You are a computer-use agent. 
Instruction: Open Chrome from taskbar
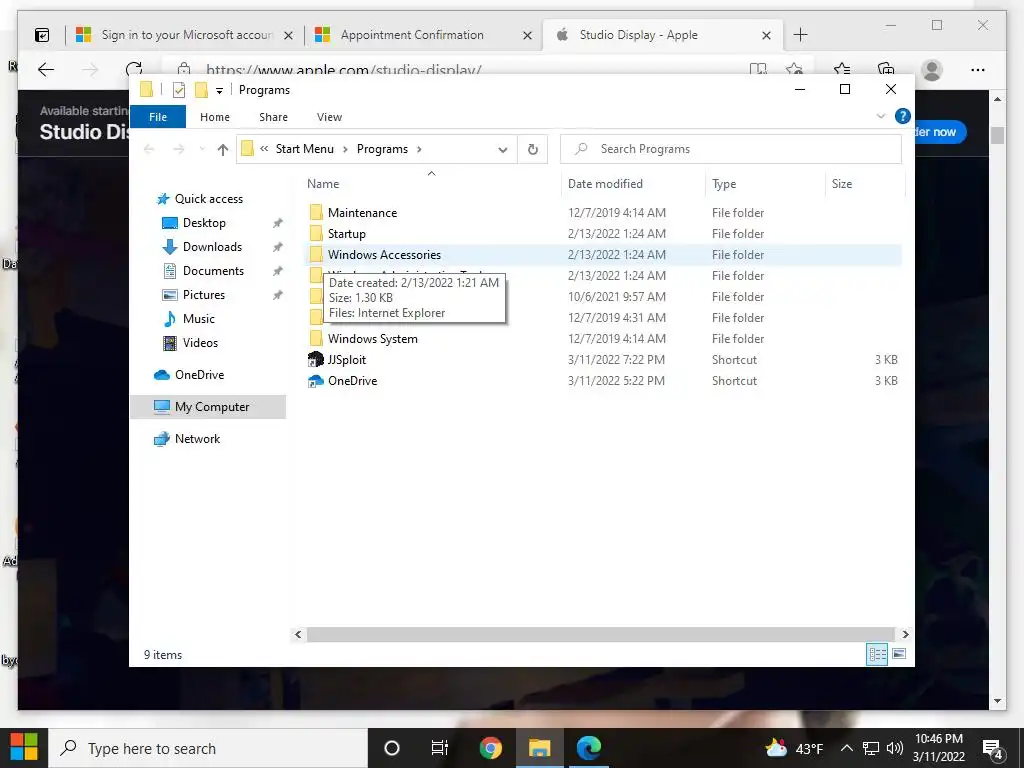[x=490, y=748]
